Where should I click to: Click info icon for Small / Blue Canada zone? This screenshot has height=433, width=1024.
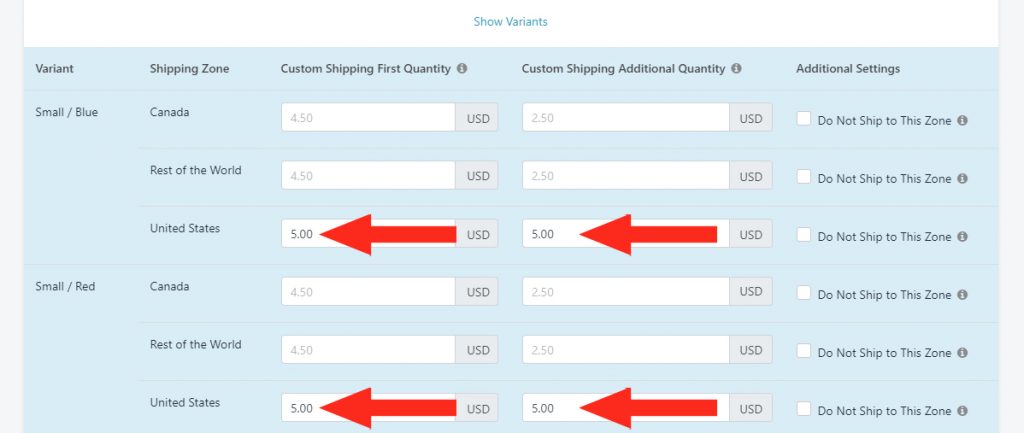[962, 121]
